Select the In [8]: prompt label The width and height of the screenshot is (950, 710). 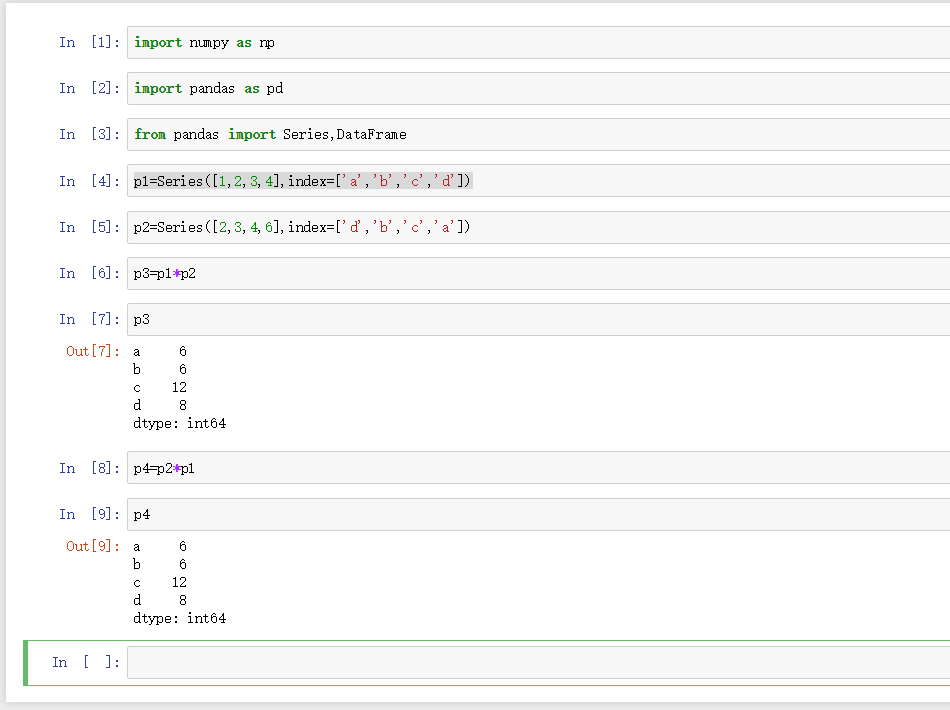[x=89, y=468]
